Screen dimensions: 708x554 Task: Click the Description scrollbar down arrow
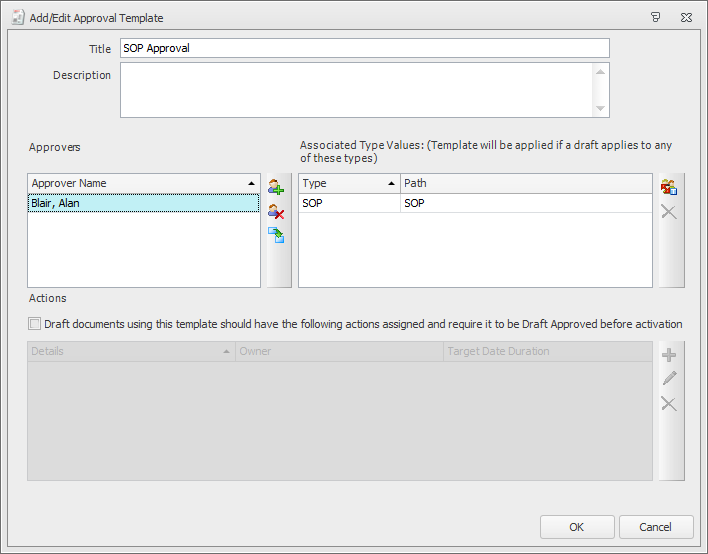pos(600,108)
